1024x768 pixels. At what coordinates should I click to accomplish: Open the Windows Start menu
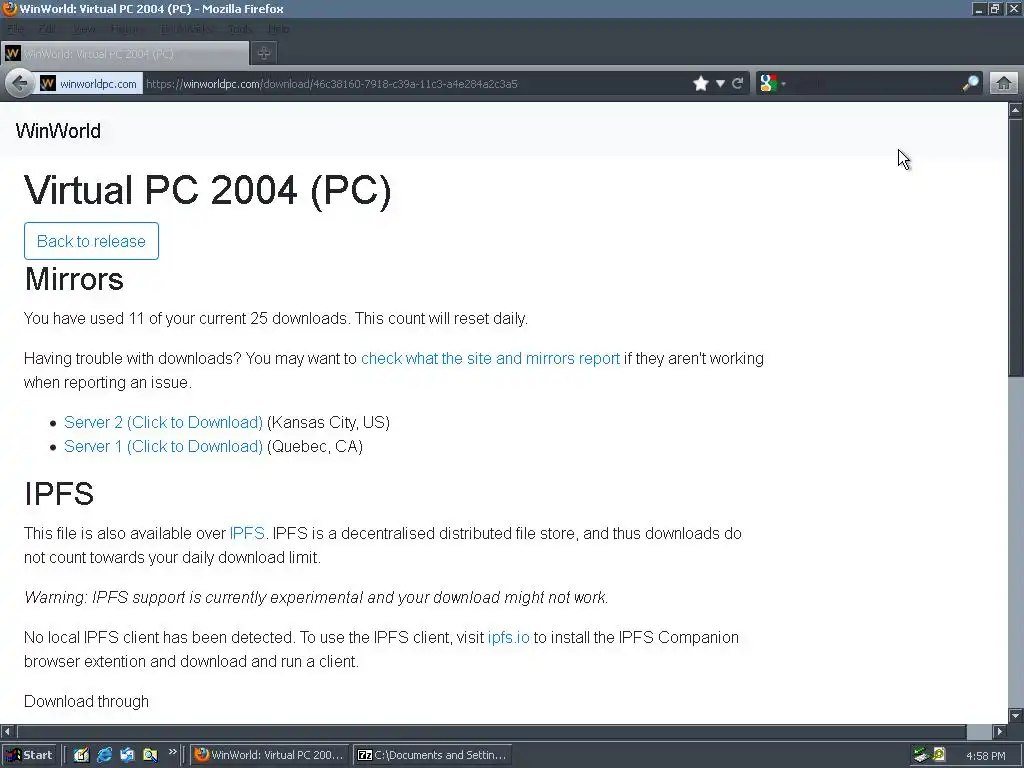29,755
